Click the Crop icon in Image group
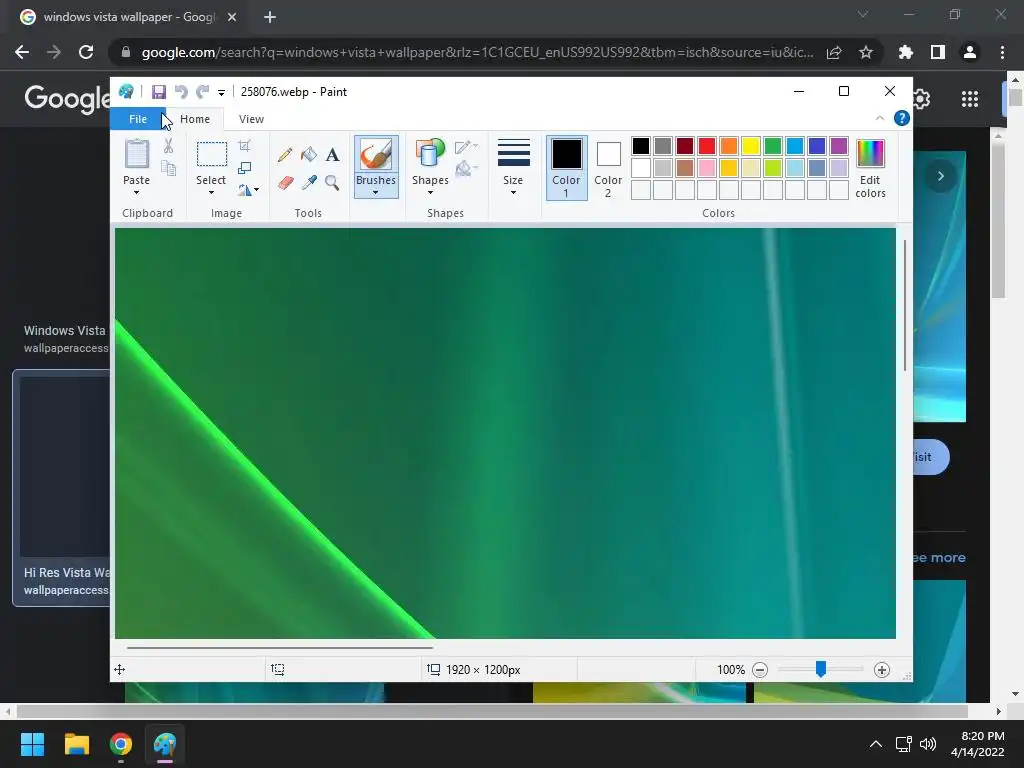 tap(244, 146)
